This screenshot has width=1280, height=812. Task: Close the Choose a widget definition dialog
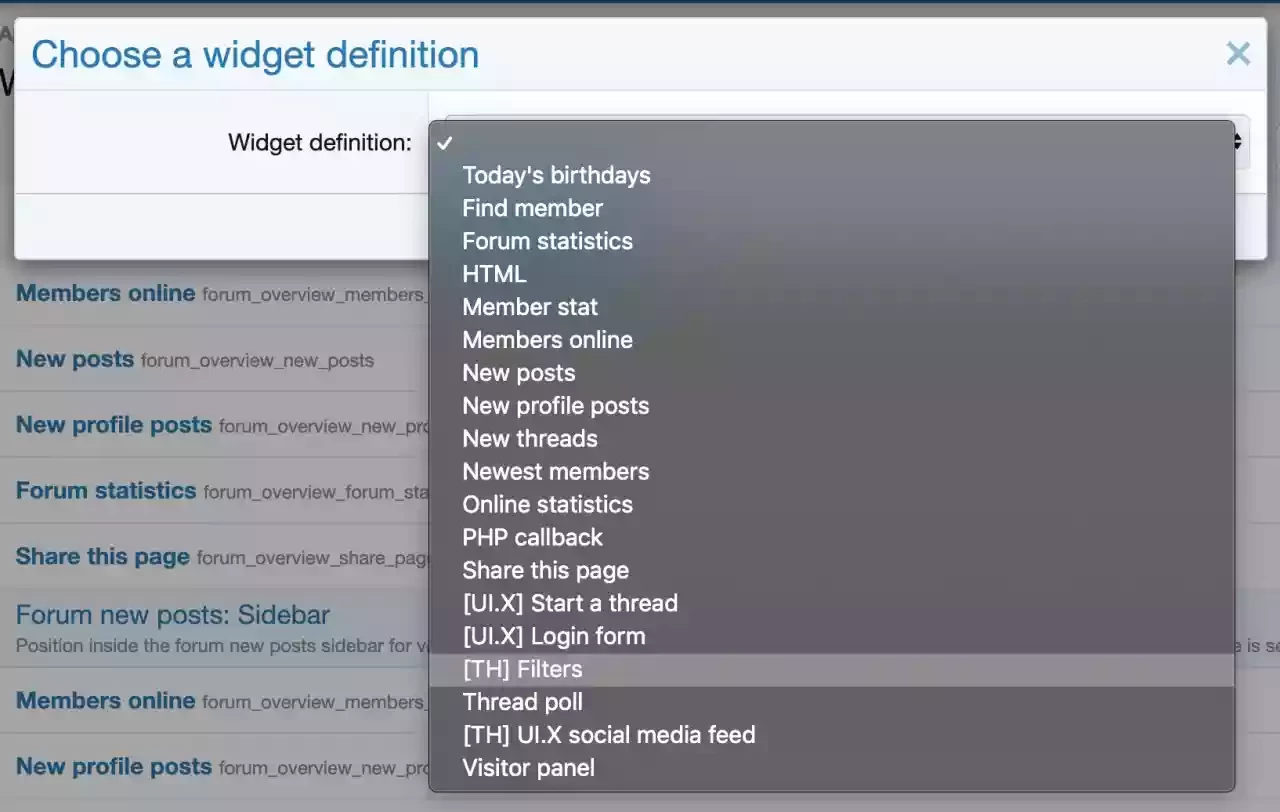(1238, 54)
